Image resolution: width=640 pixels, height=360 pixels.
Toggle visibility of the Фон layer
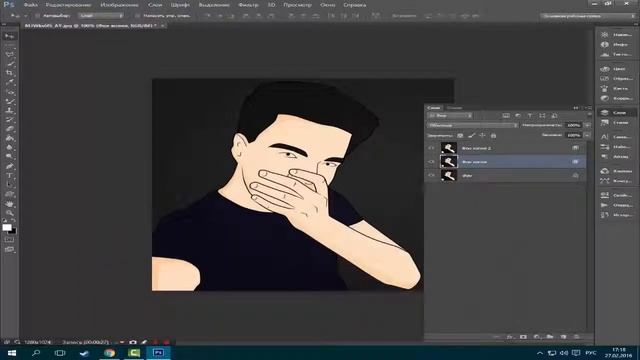(x=431, y=176)
